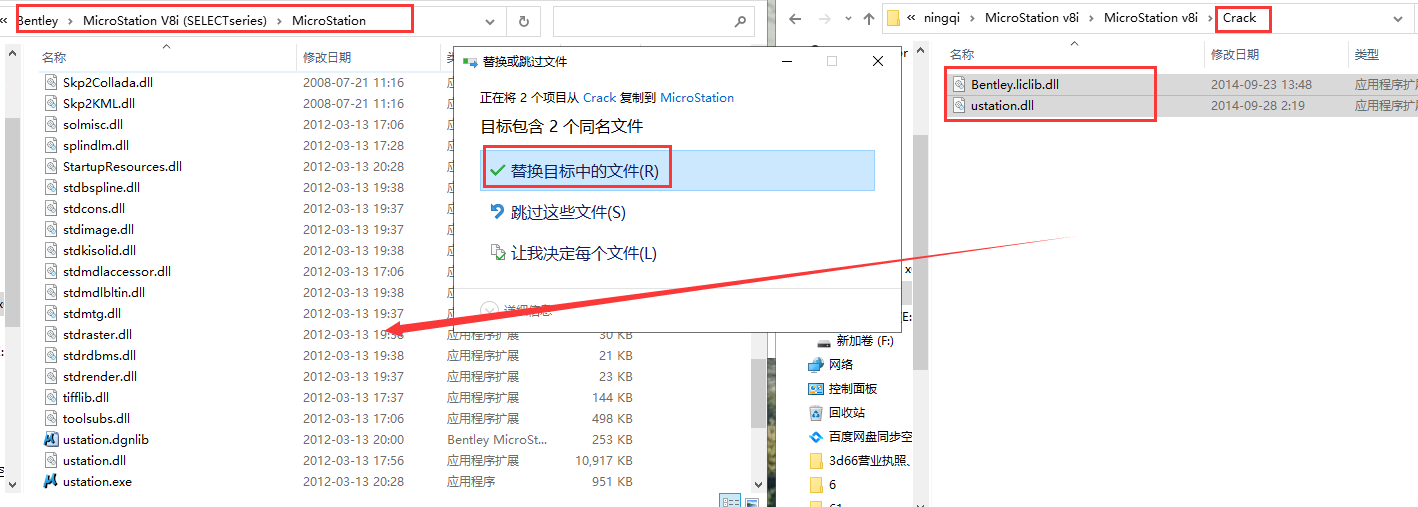Sort by Name column in the left window
The image size is (1418, 507).
54,58
